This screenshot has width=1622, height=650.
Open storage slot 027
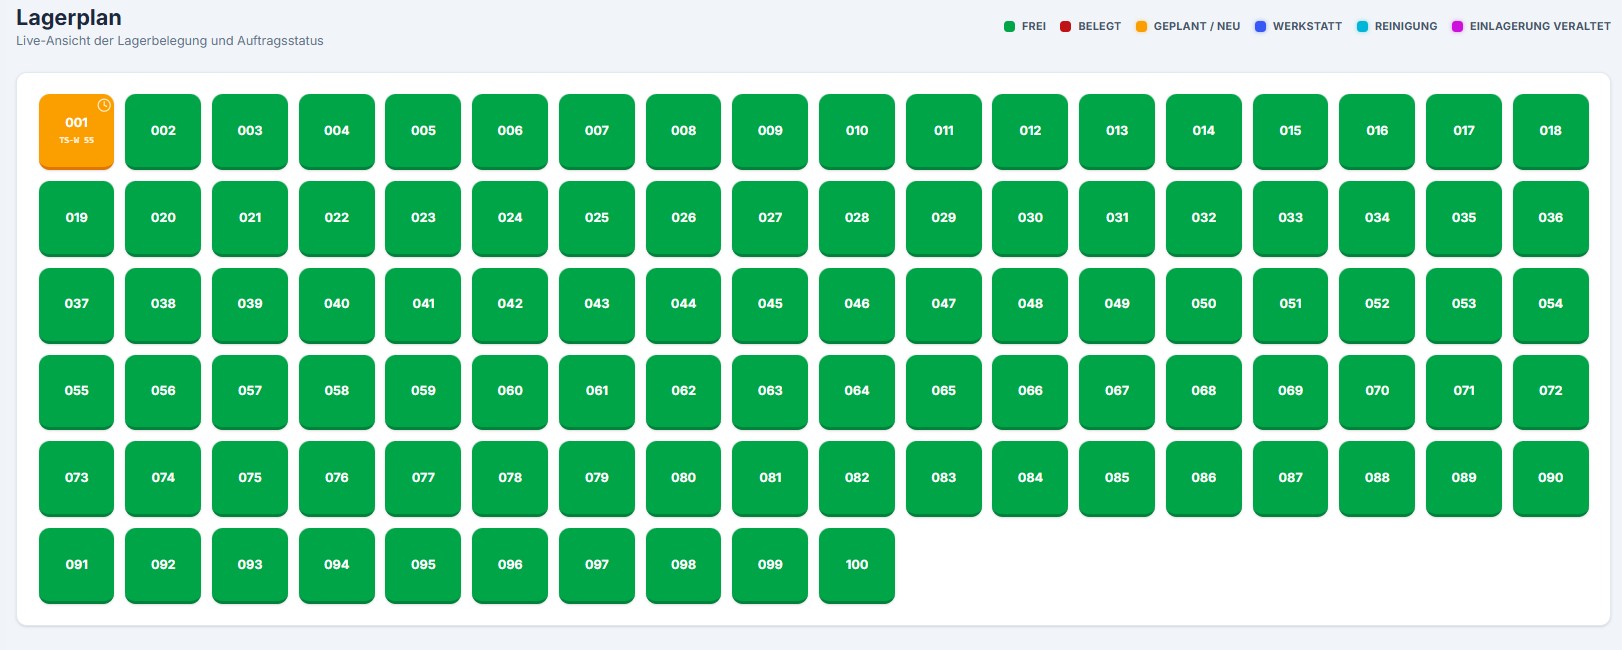tap(770, 218)
